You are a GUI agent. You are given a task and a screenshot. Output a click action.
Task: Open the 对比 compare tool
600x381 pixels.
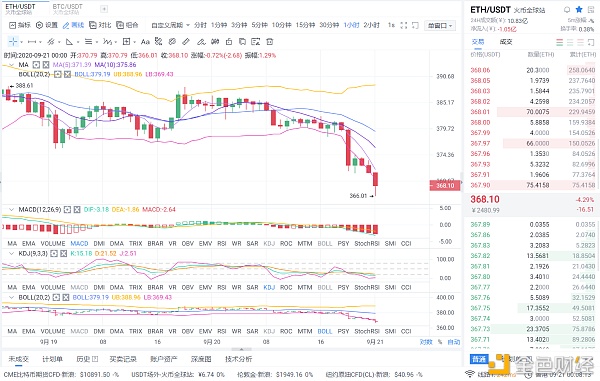tap(100, 25)
